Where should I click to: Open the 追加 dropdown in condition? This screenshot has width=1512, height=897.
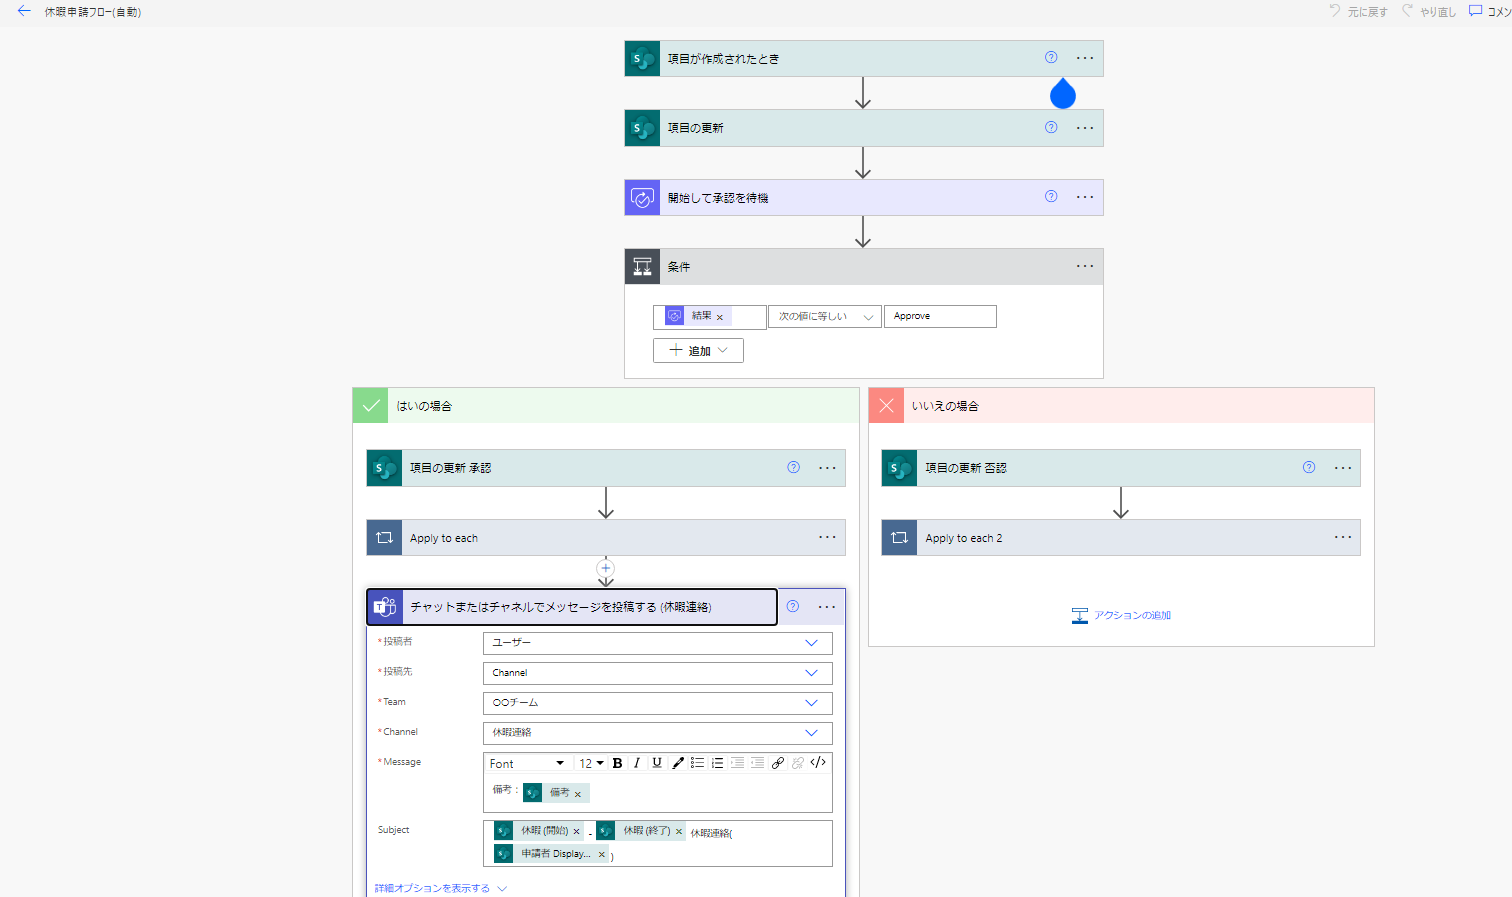[x=698, y=350]
